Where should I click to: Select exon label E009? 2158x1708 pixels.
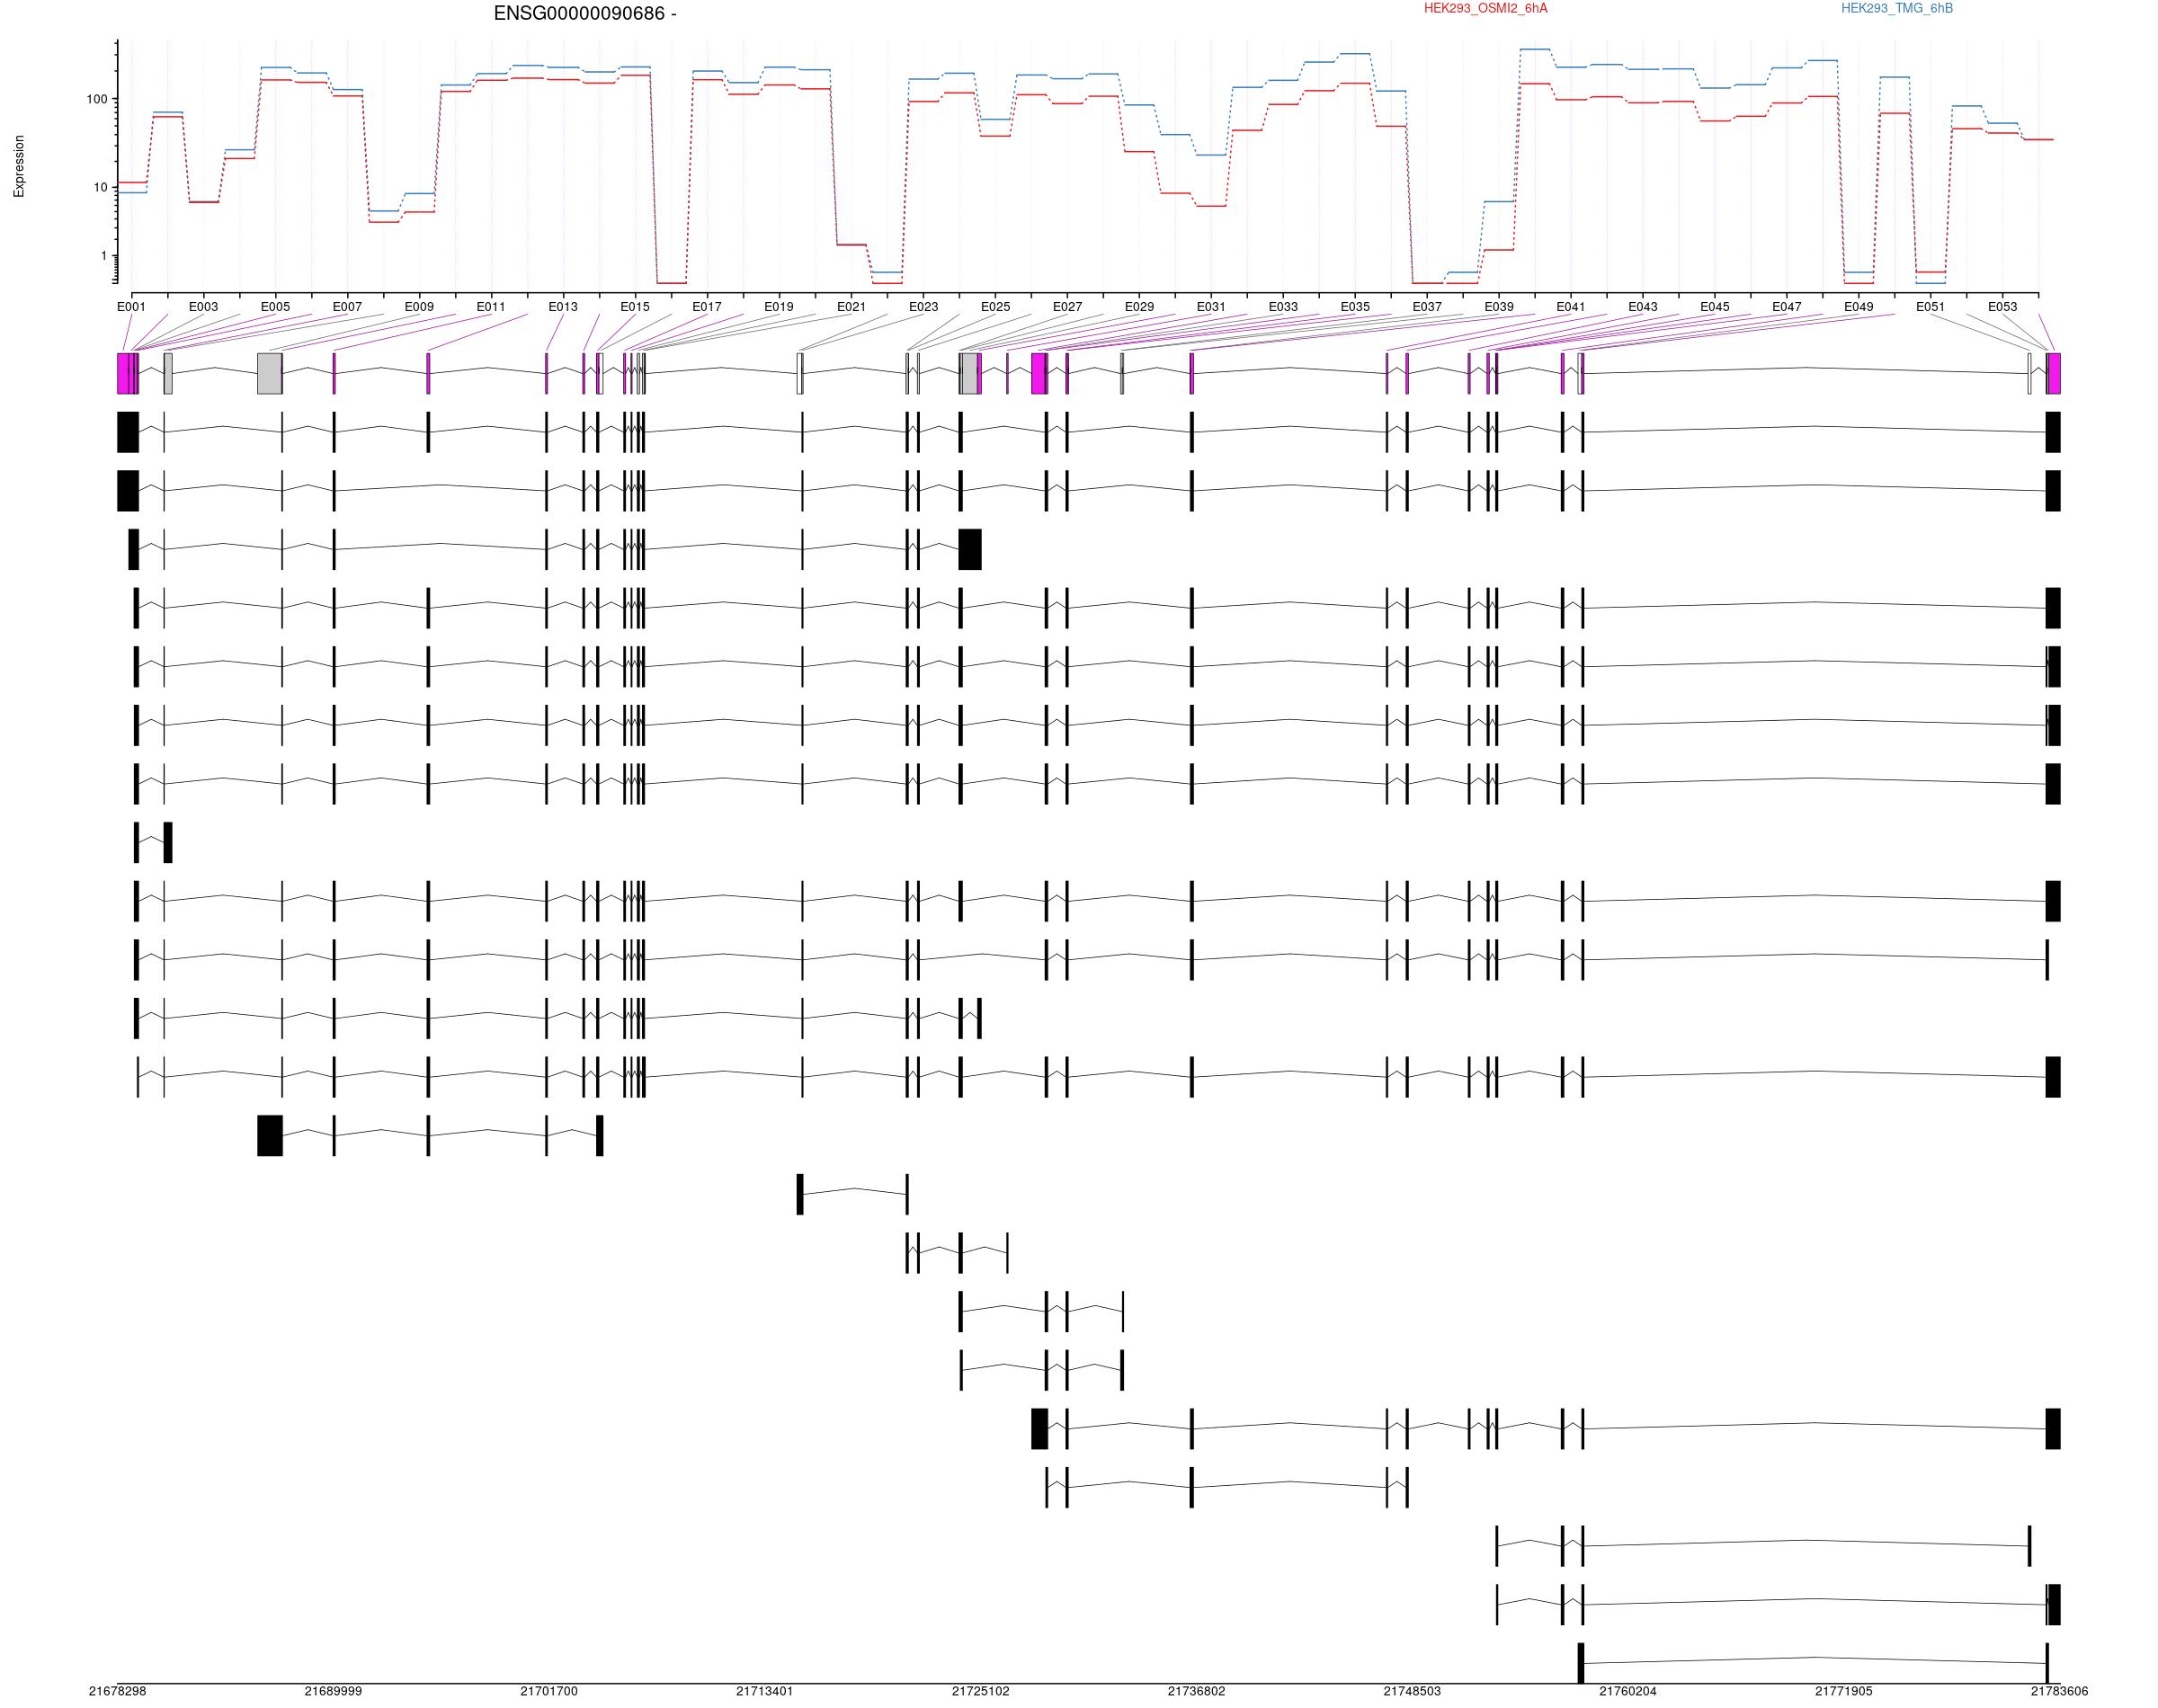[x=419, y=307]
